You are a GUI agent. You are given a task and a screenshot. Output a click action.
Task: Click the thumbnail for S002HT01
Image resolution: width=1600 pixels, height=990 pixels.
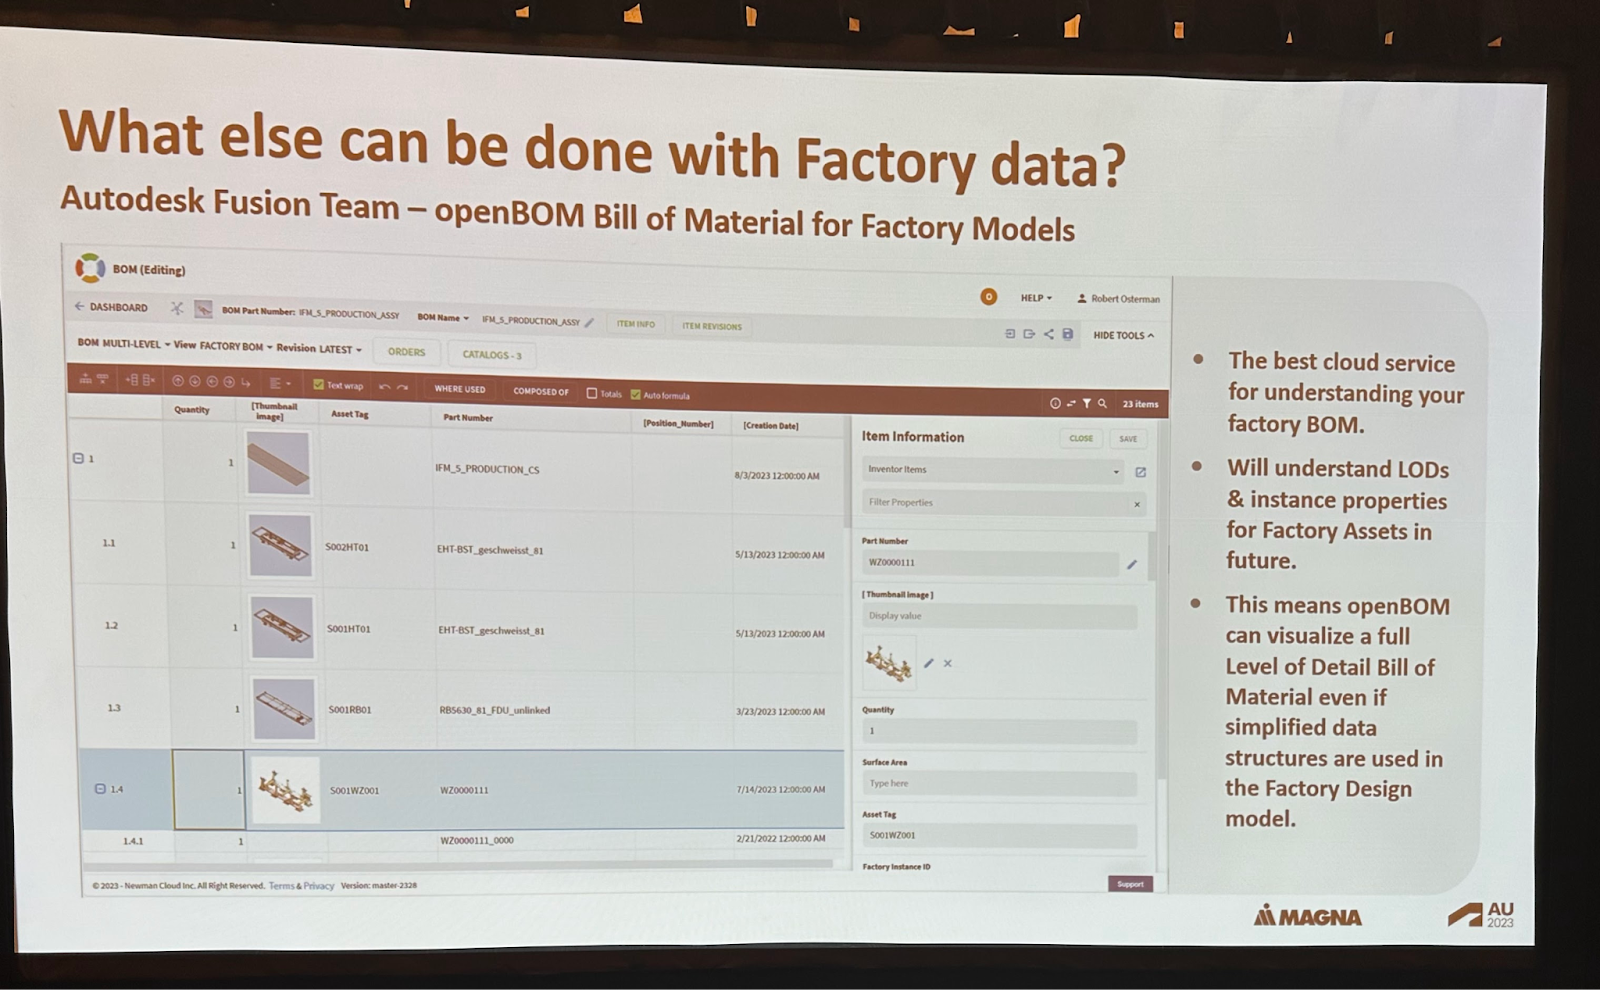[280, 545]
